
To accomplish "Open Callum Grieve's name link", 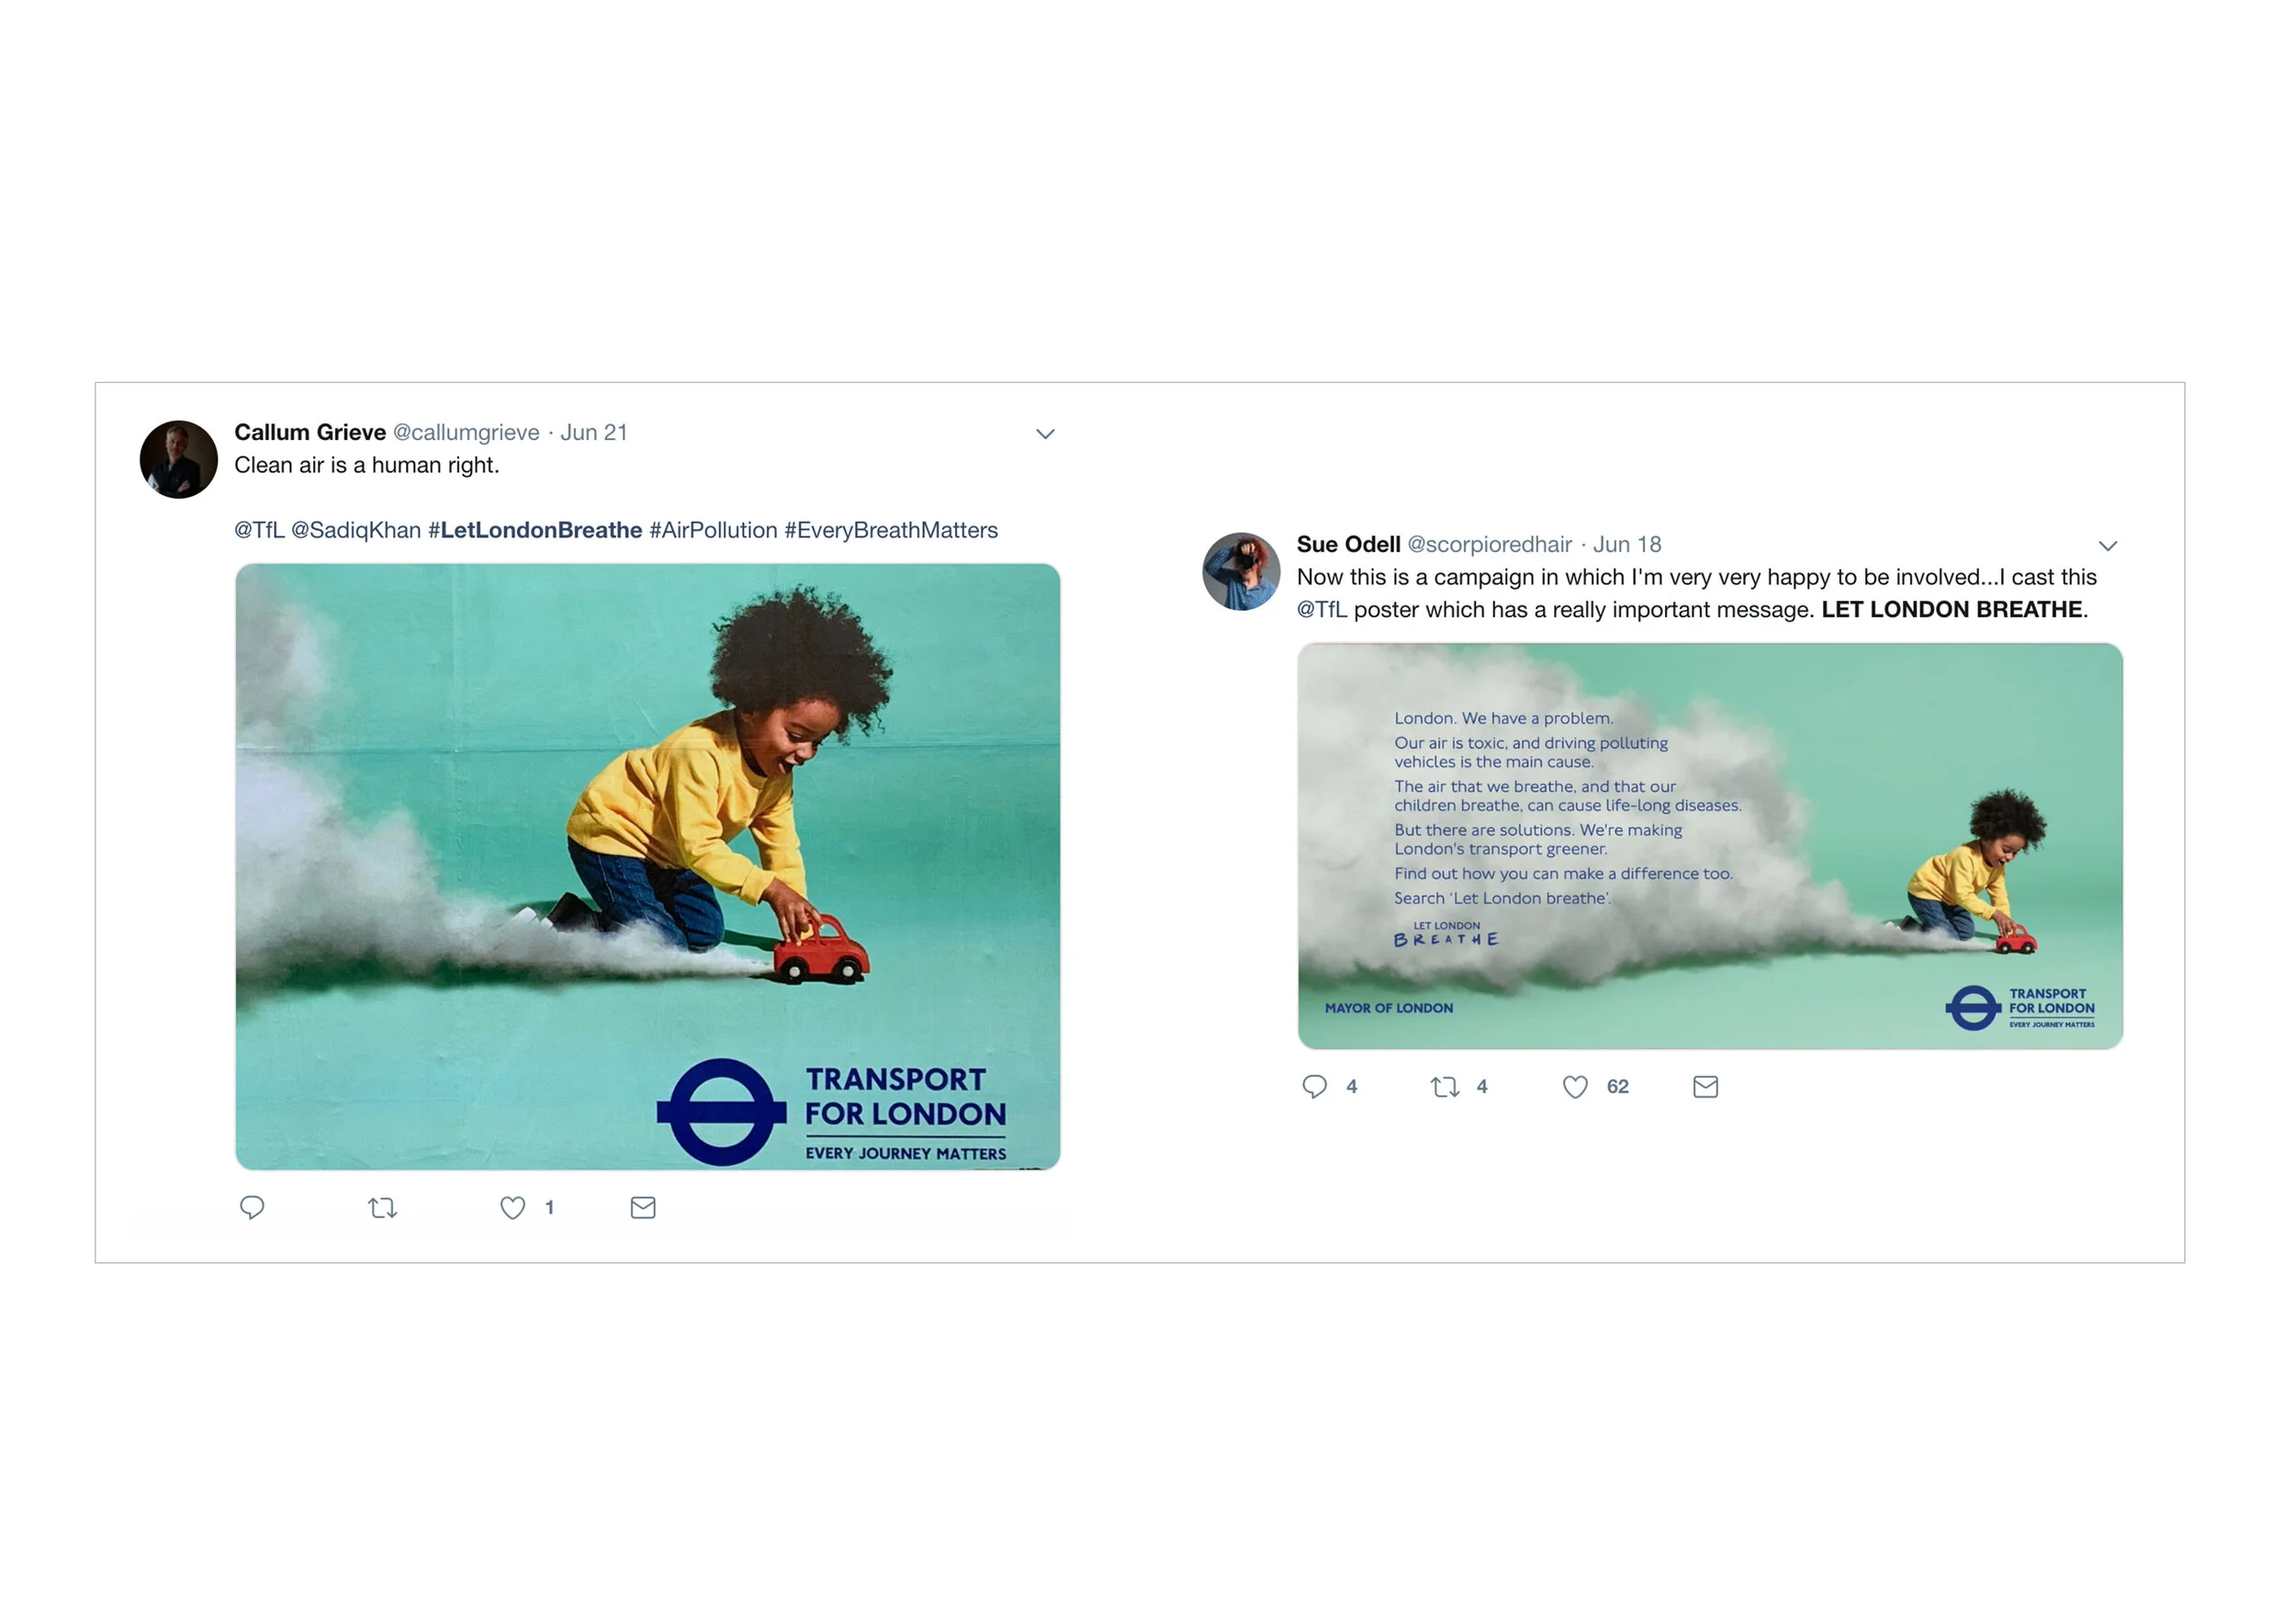I will pos(310,432).
